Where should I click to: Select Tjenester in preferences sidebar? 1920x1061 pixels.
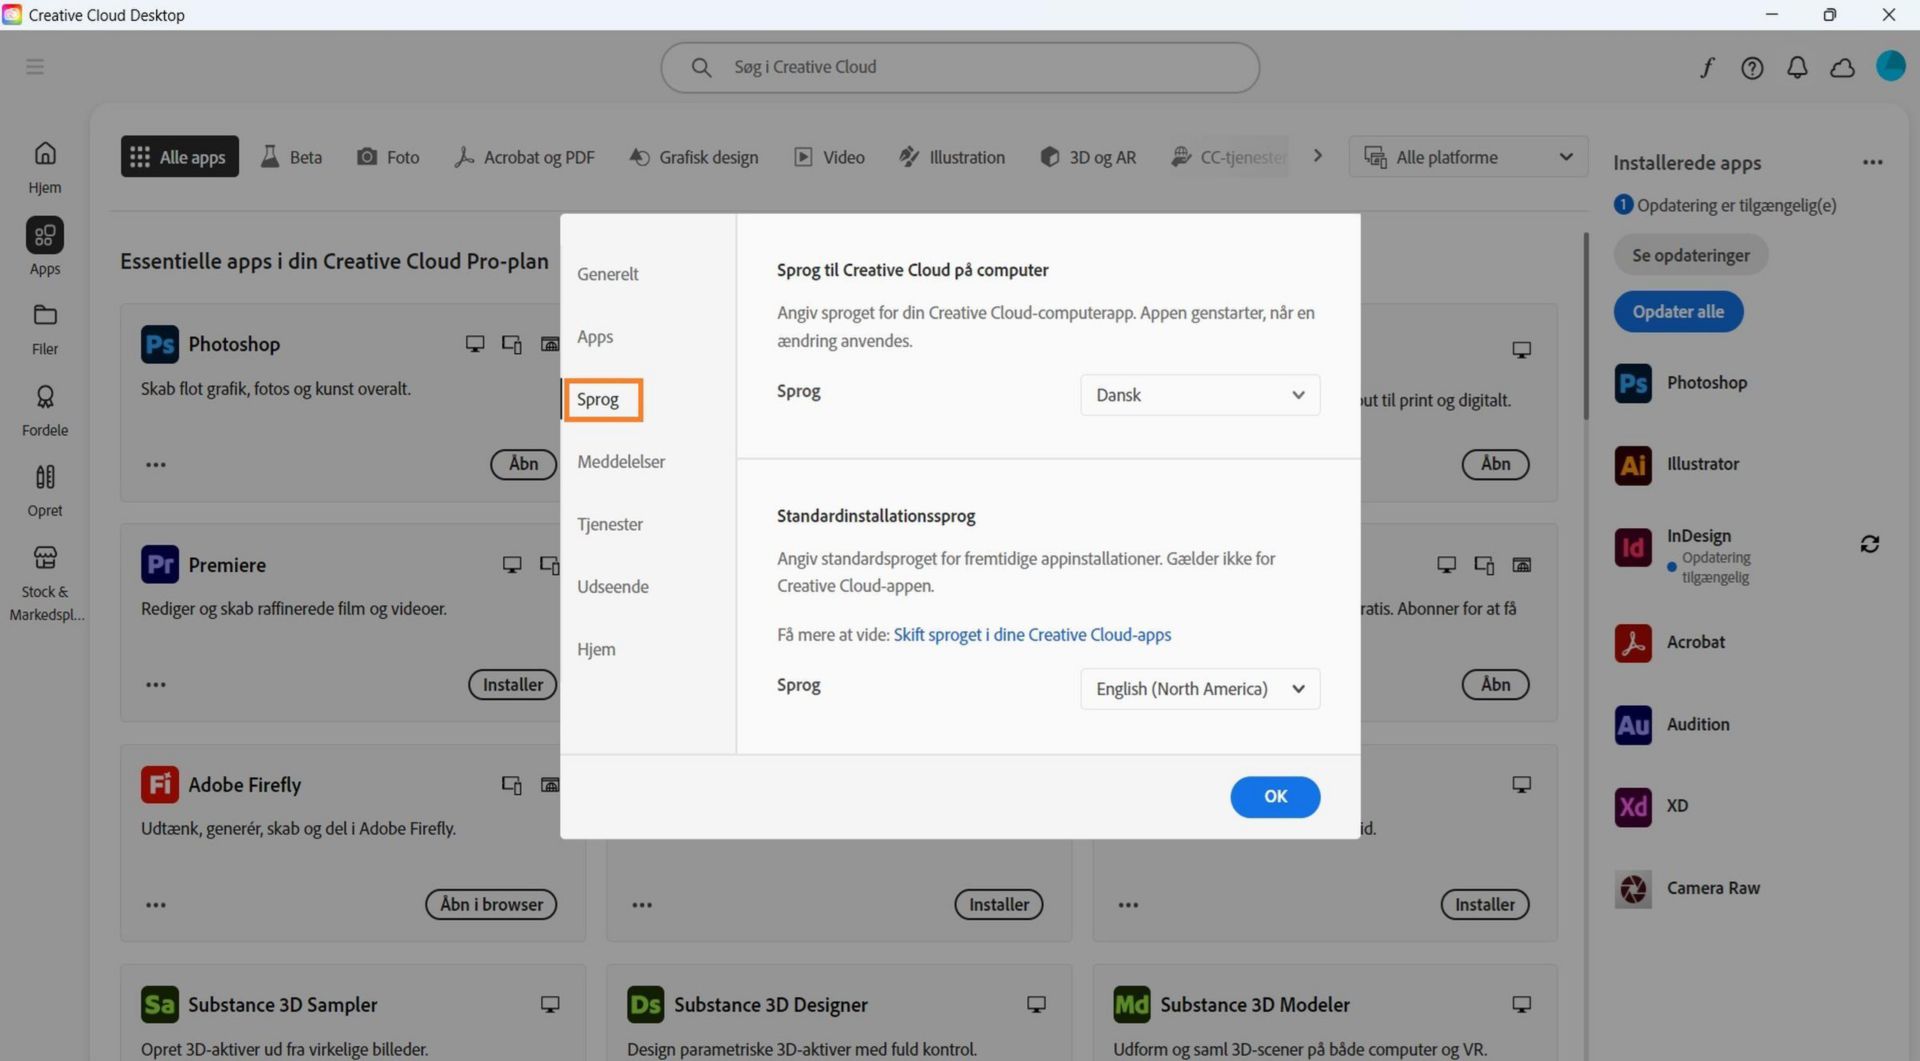pos(609,524)
